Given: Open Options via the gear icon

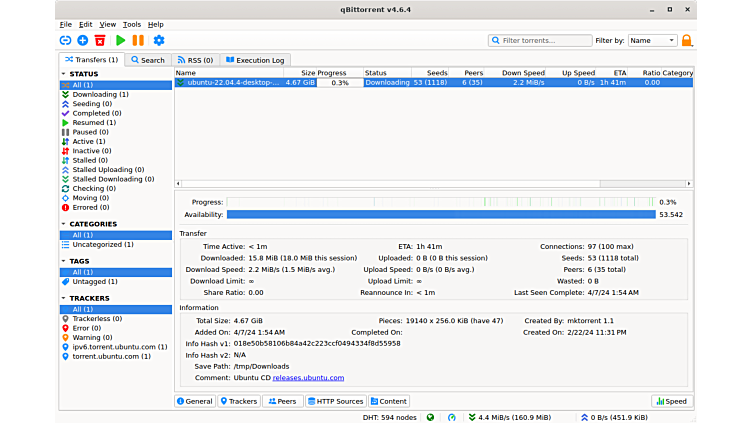Looking at the screenshot, I should pos(158,40).
